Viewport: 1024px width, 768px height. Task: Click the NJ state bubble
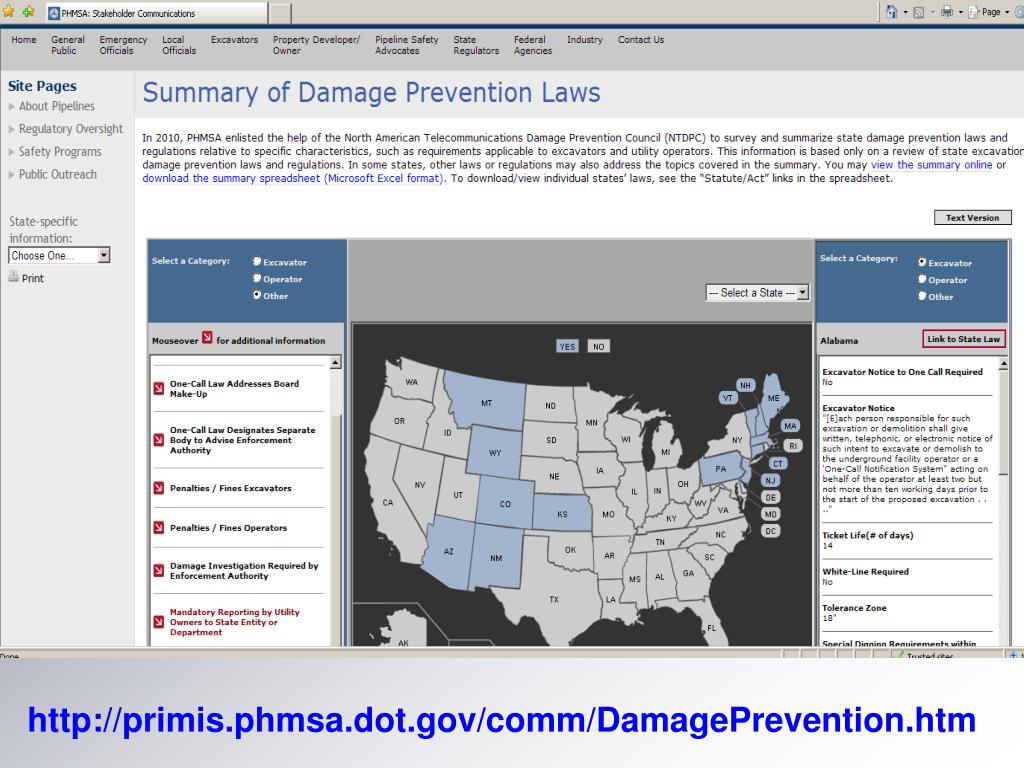[771, 481]
